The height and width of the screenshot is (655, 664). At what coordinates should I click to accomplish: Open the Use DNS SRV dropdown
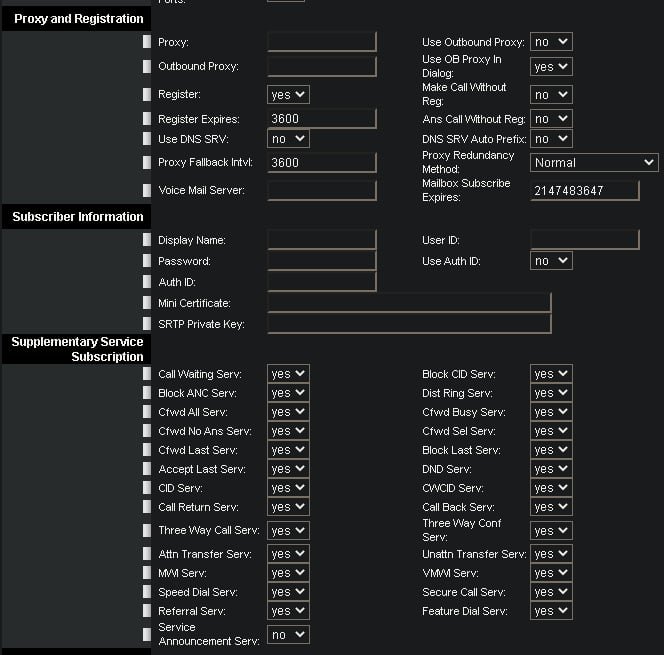tap(288, 139)
